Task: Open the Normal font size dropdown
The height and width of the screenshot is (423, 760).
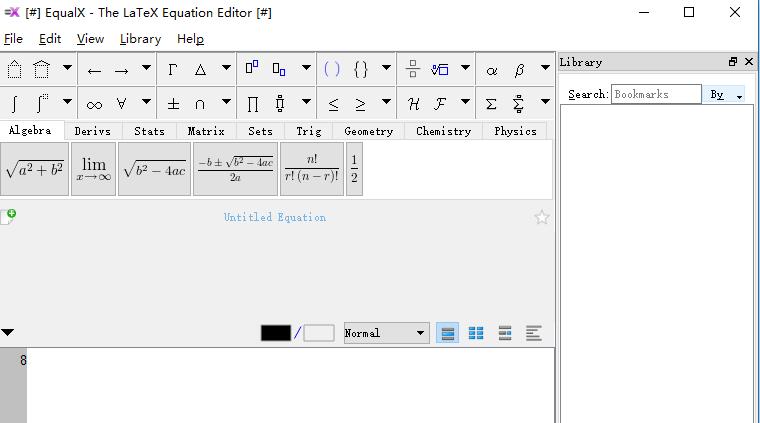Action: tap(386, 333)
